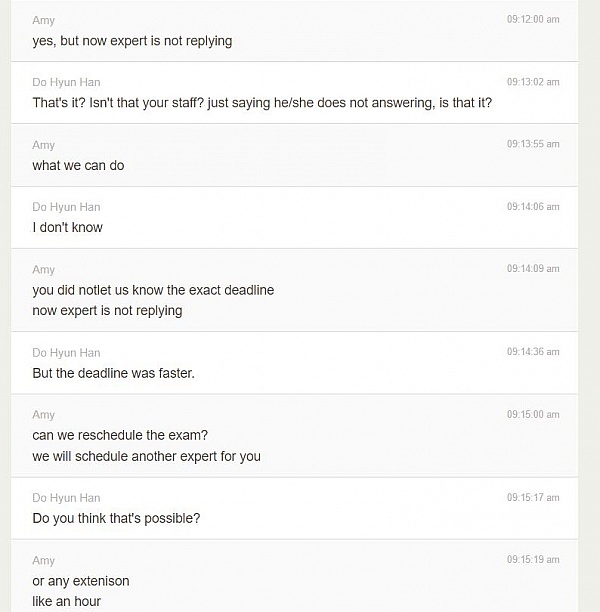Screen dimensions: 600x612
Task: Click the 09:12:00 am timestamp
Action: tap(532, 20)
